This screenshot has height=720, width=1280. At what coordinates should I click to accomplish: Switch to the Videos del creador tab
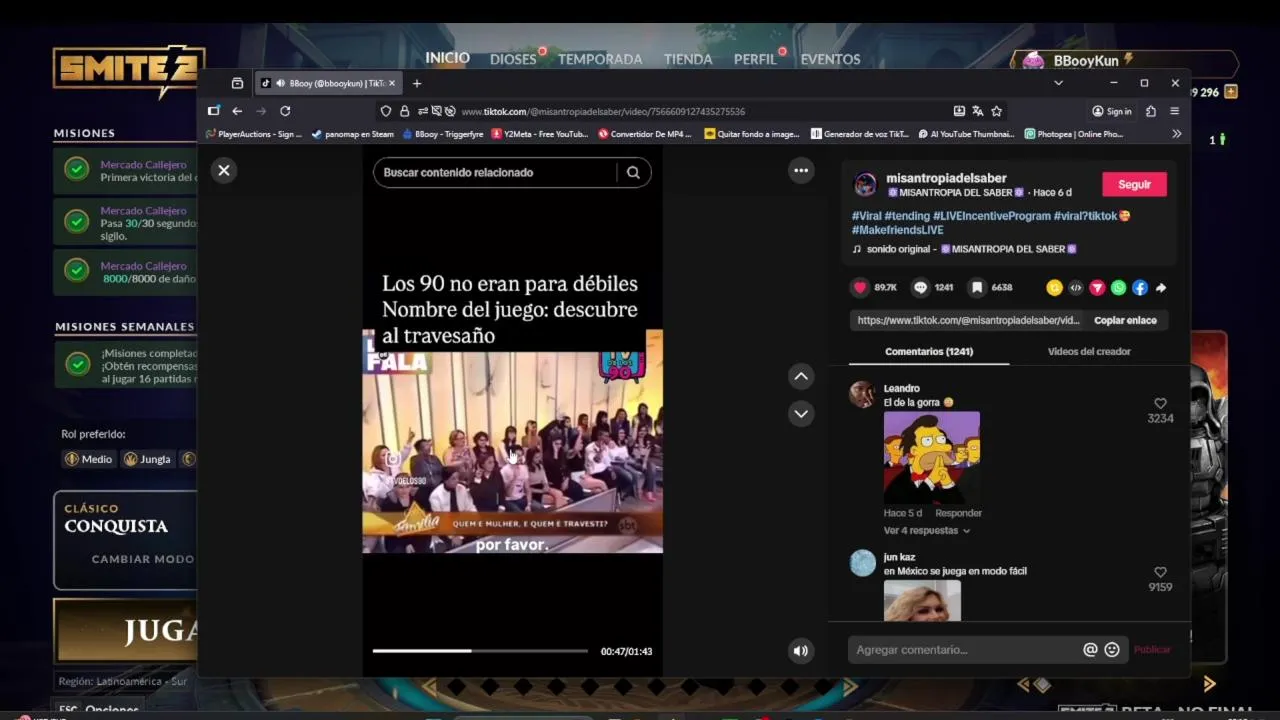click(1089, 351)
